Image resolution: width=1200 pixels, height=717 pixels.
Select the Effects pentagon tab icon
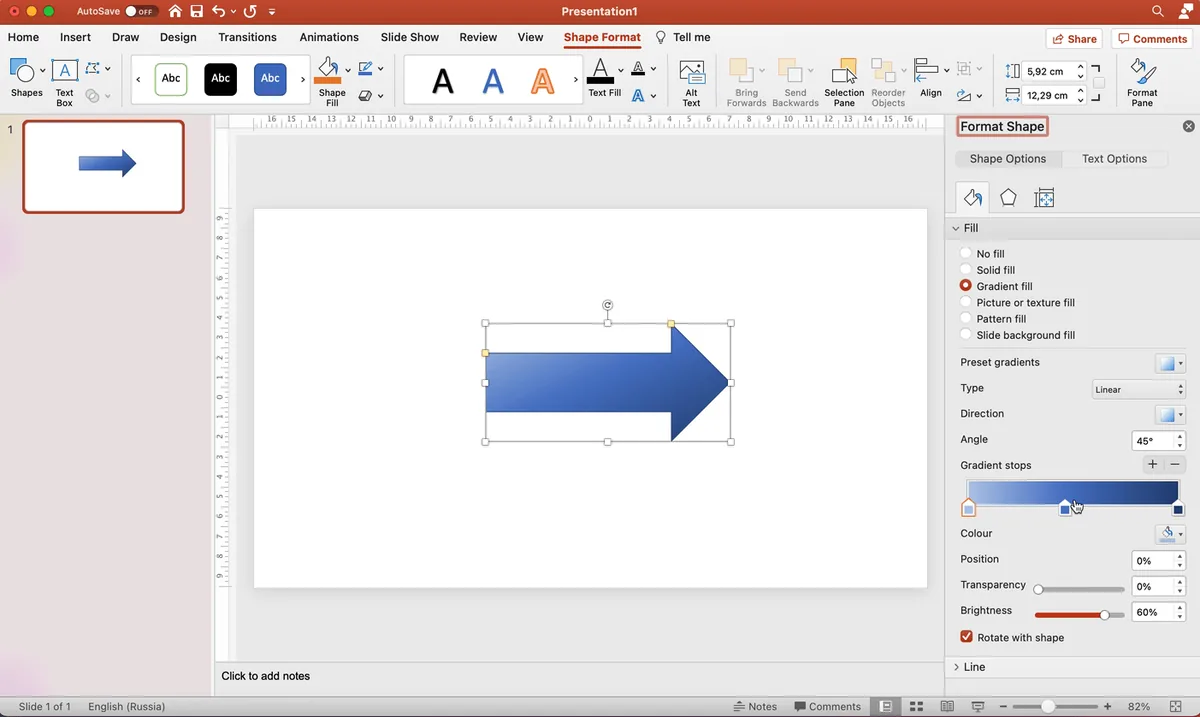[x=1008, y=198]
